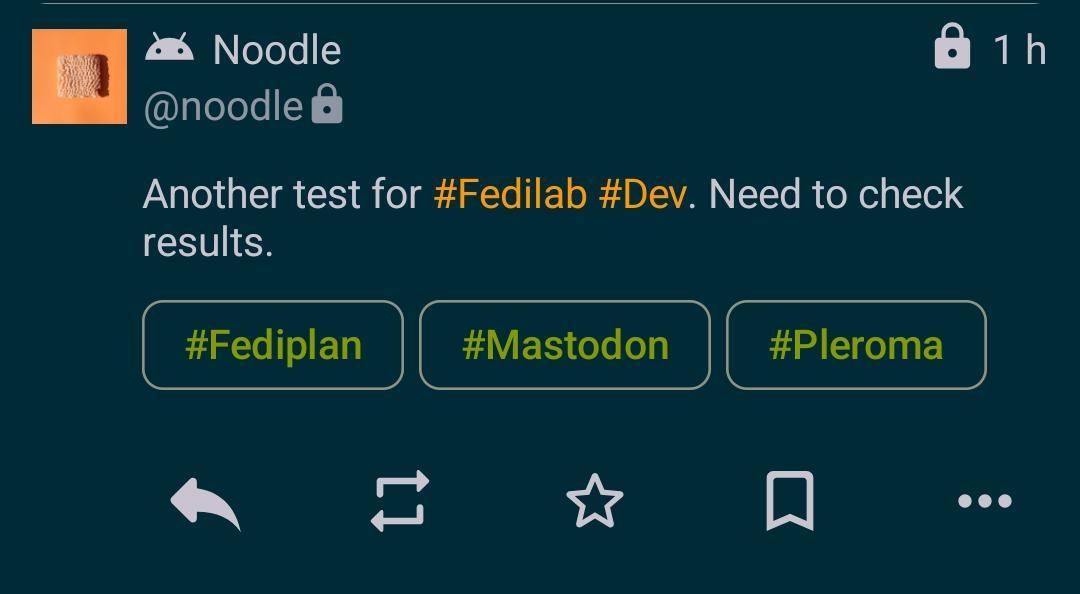Open Noodle's profile via the avatar image
Screen dimensions: 1080x594
coord(79,76)
